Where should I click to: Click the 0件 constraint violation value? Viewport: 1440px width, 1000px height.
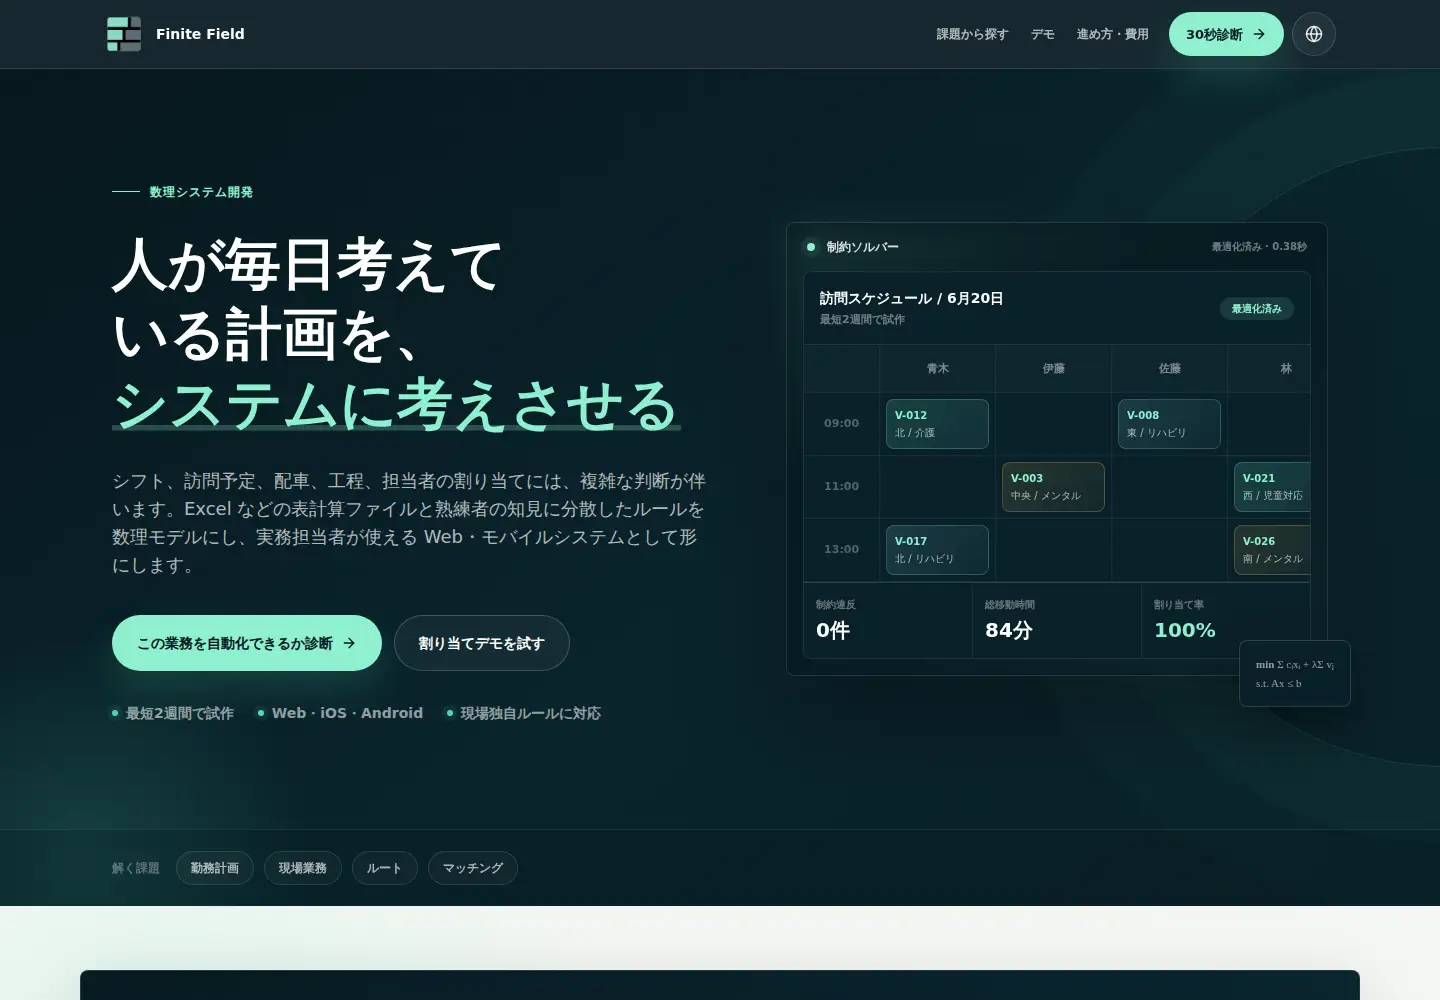833,630
